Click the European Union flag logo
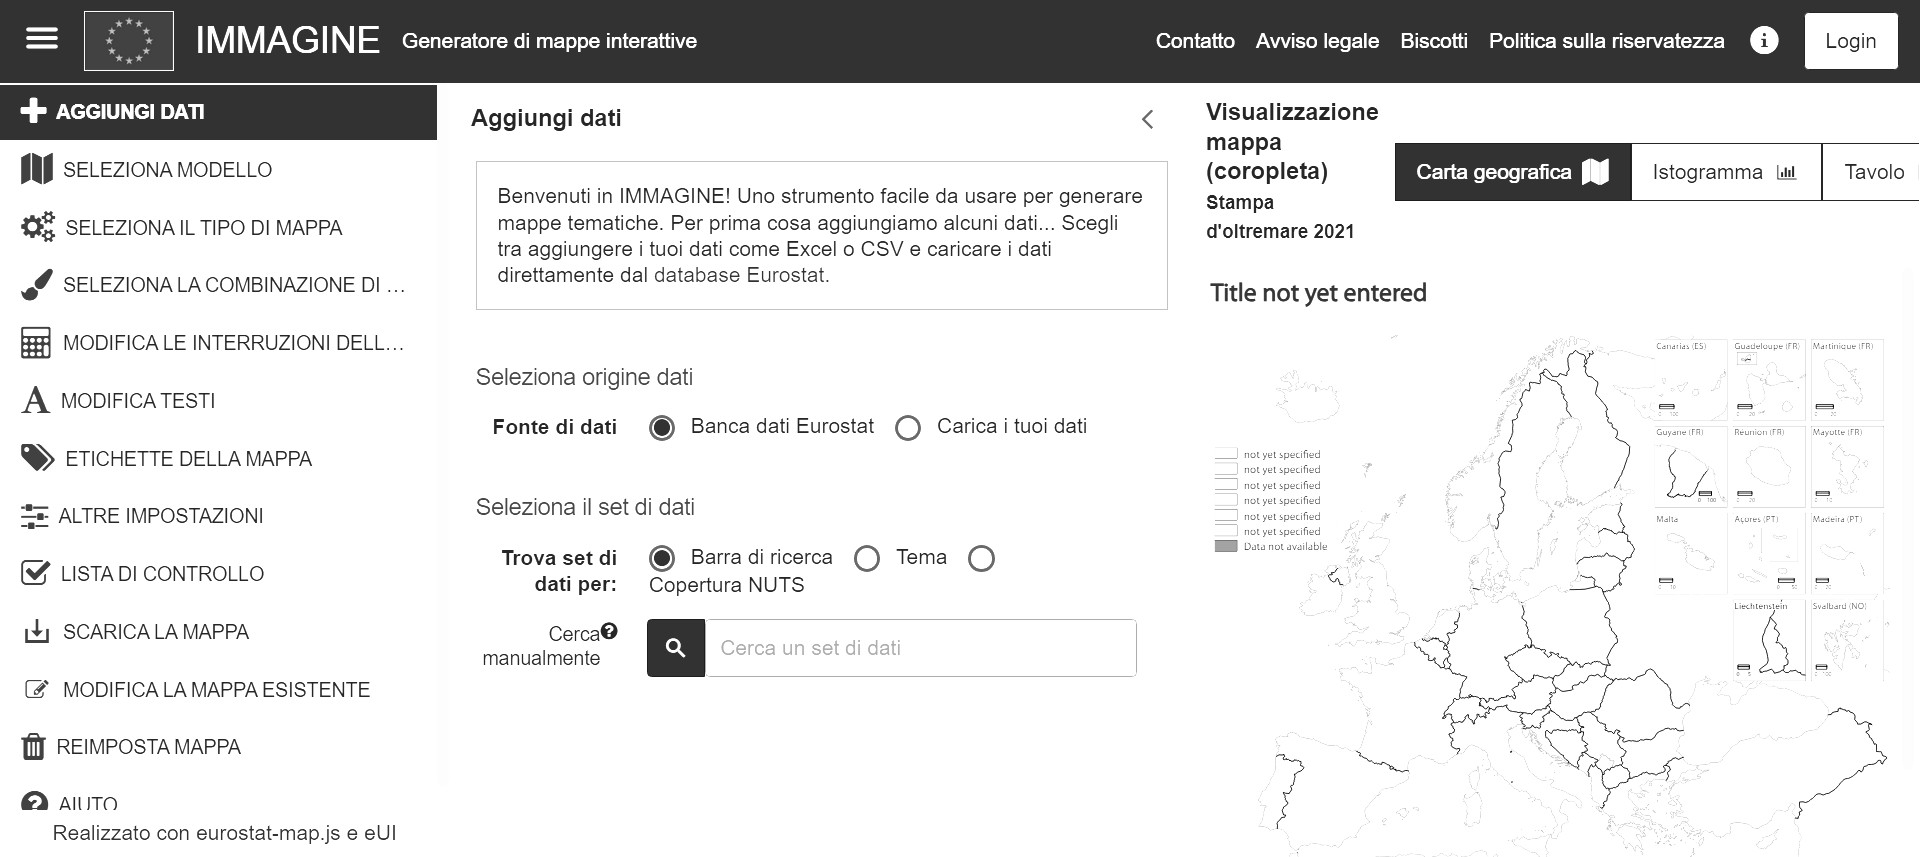The image size is (1920, 857). [129, 41]
